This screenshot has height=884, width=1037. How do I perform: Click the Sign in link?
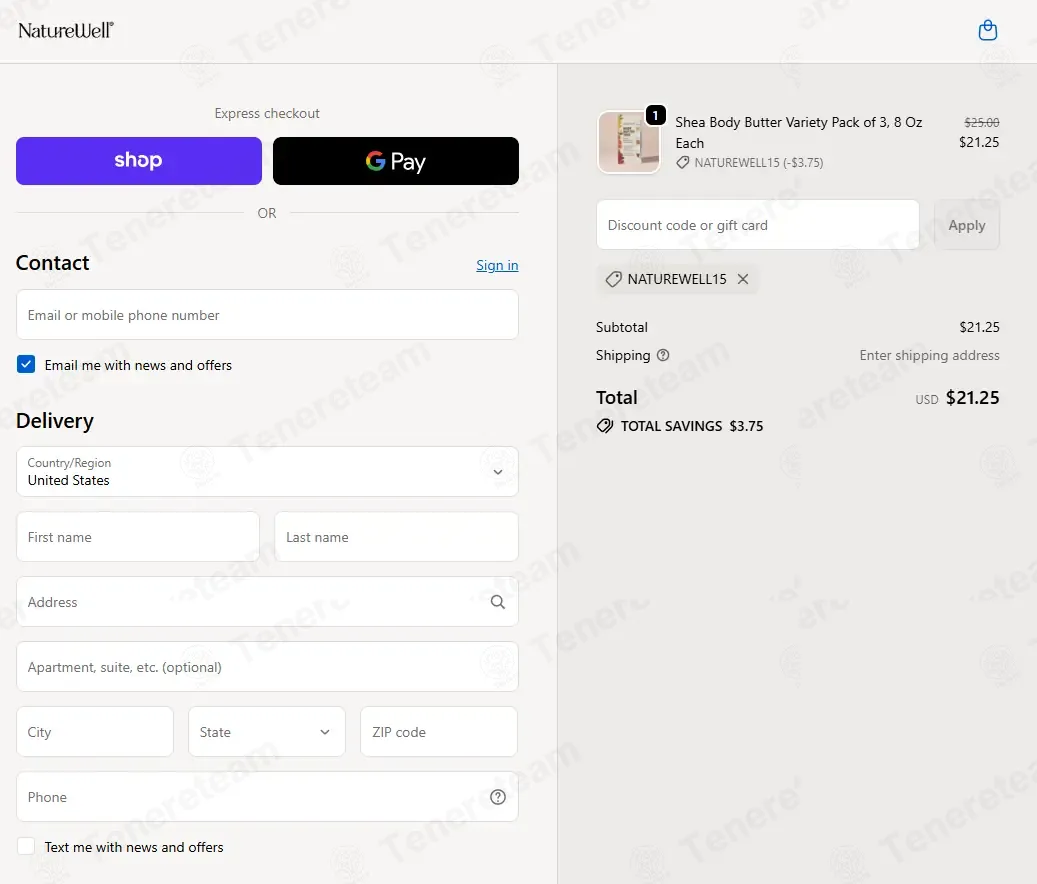[x=497, y=265]
